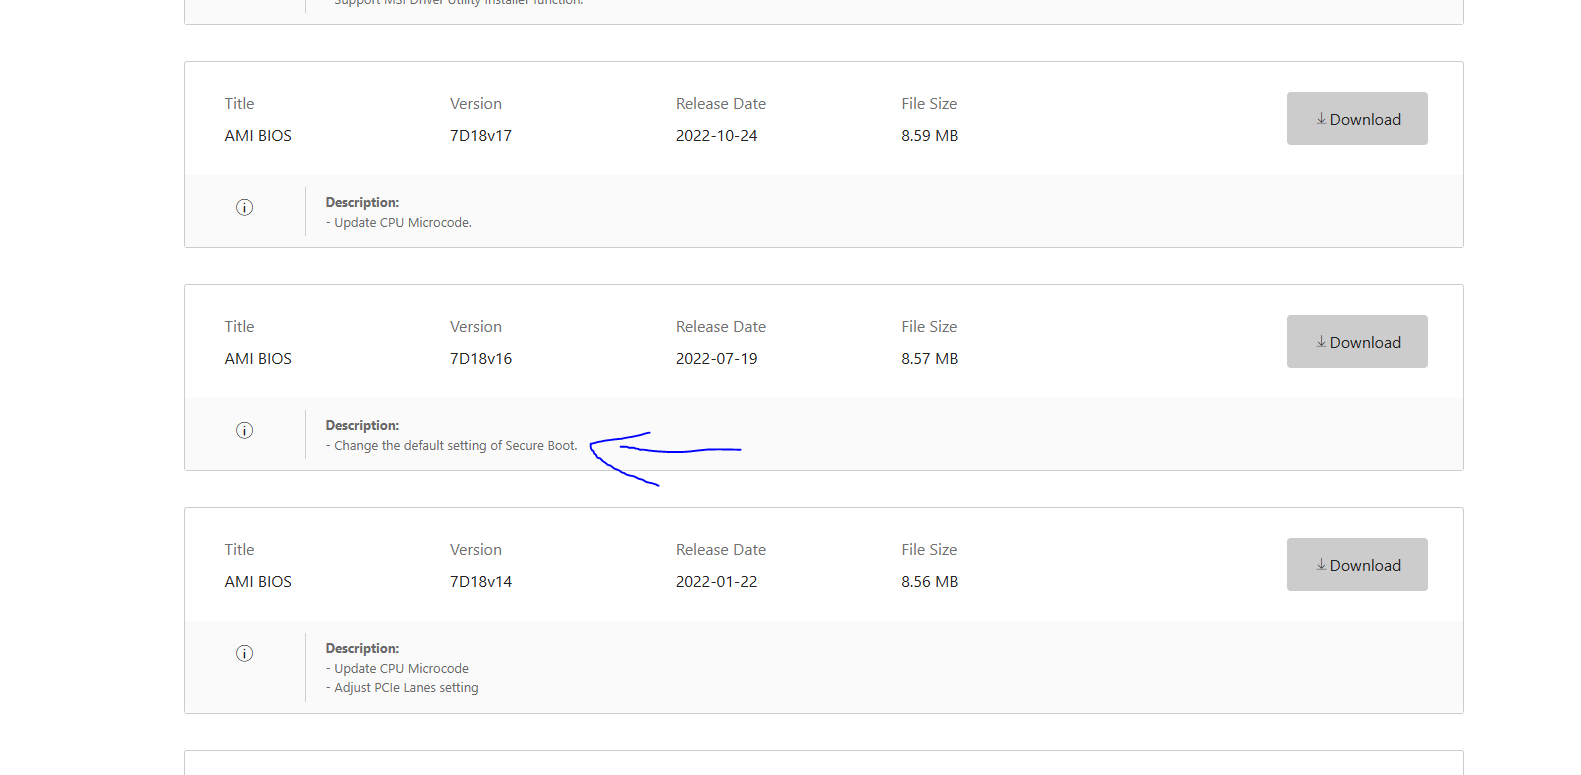Select file size 8.57 MB
This screenshot has width=1581, height=775.
[x=930, y=359]
